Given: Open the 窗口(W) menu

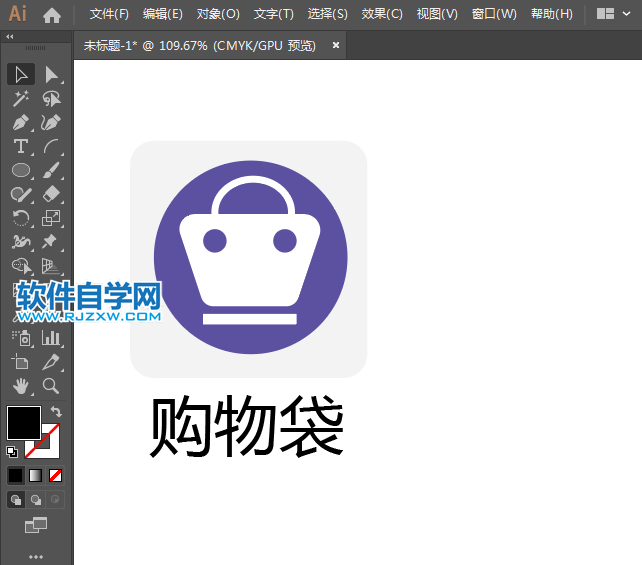Looking at the screenshot, I should tap(494, 14).
